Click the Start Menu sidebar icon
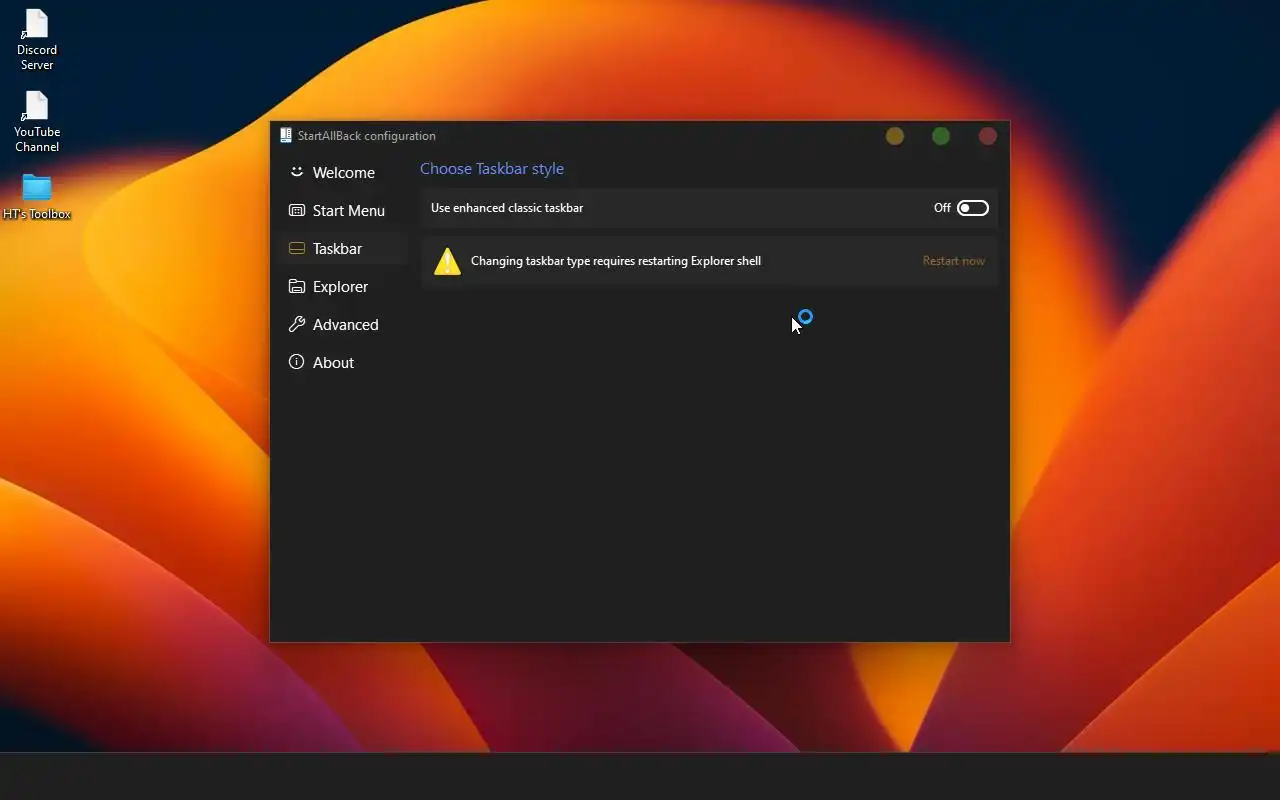This screenshot has width=1280, height=800. 296,210
